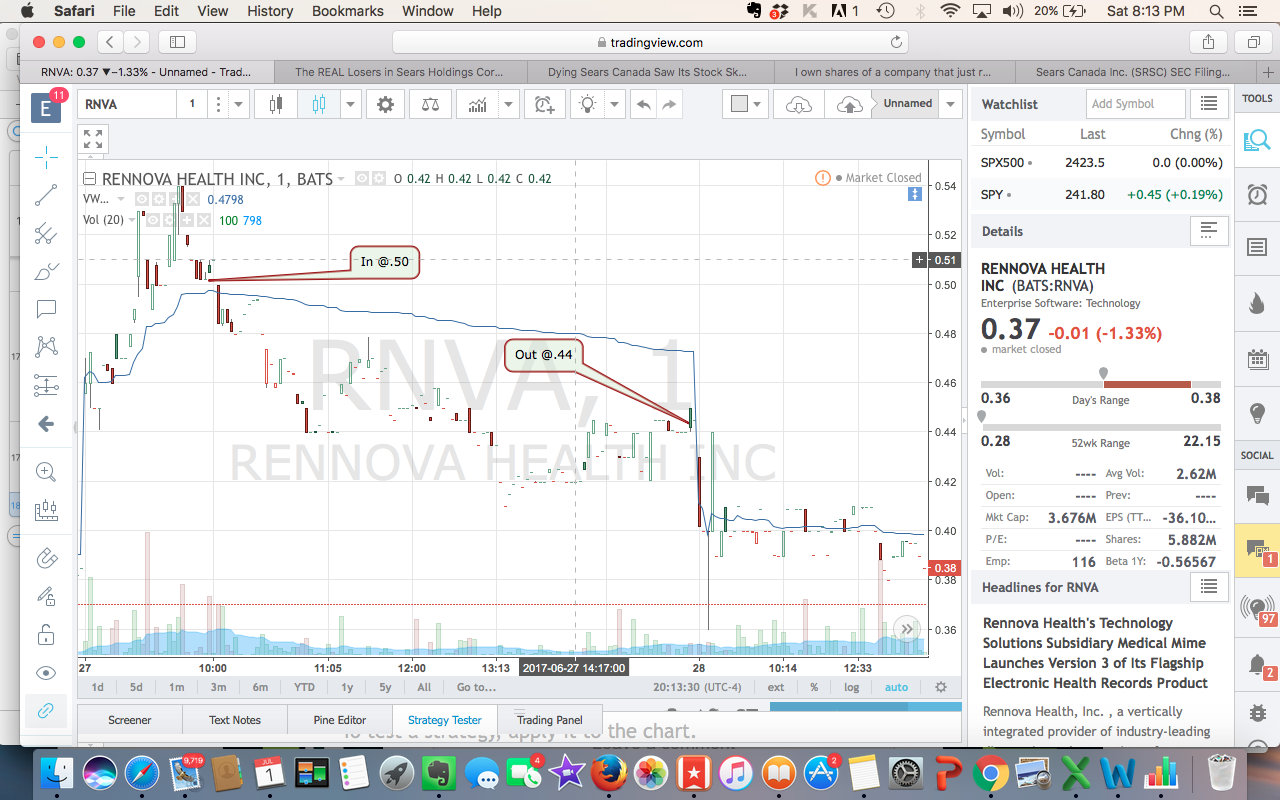This screenshot has height=800, width=1280.
Task: Expand the Vol (20) indicator dropdown
Action: pos(134,220)
